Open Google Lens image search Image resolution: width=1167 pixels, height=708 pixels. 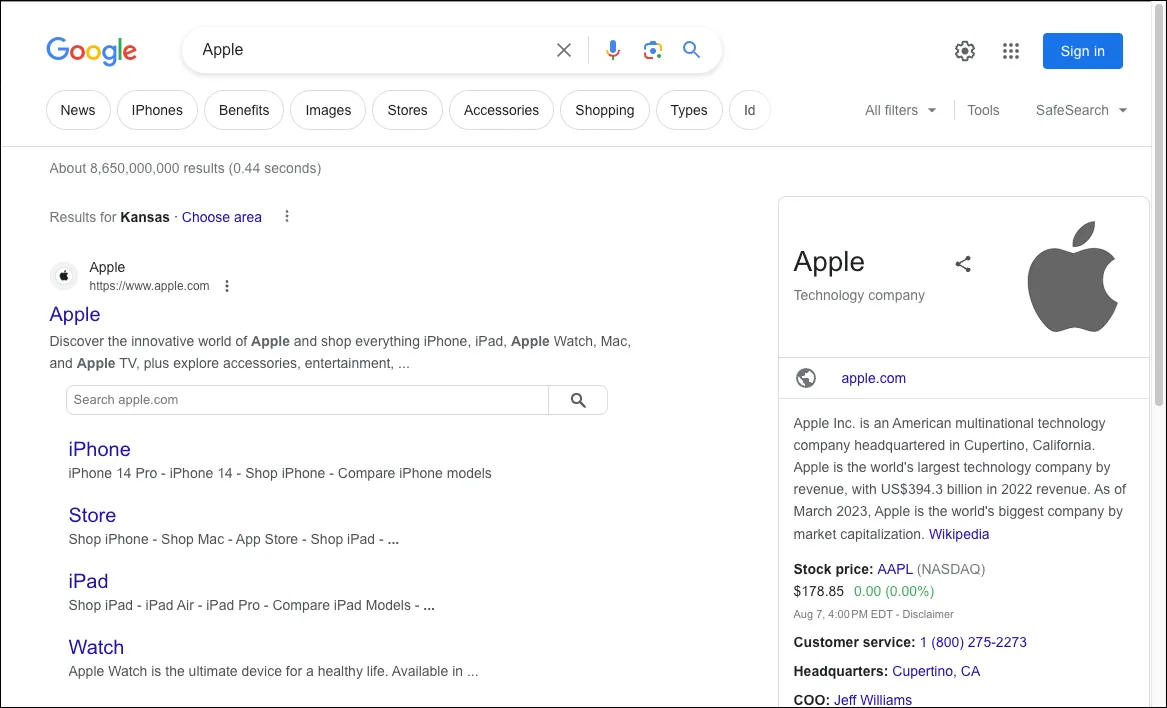pos(653,50)
